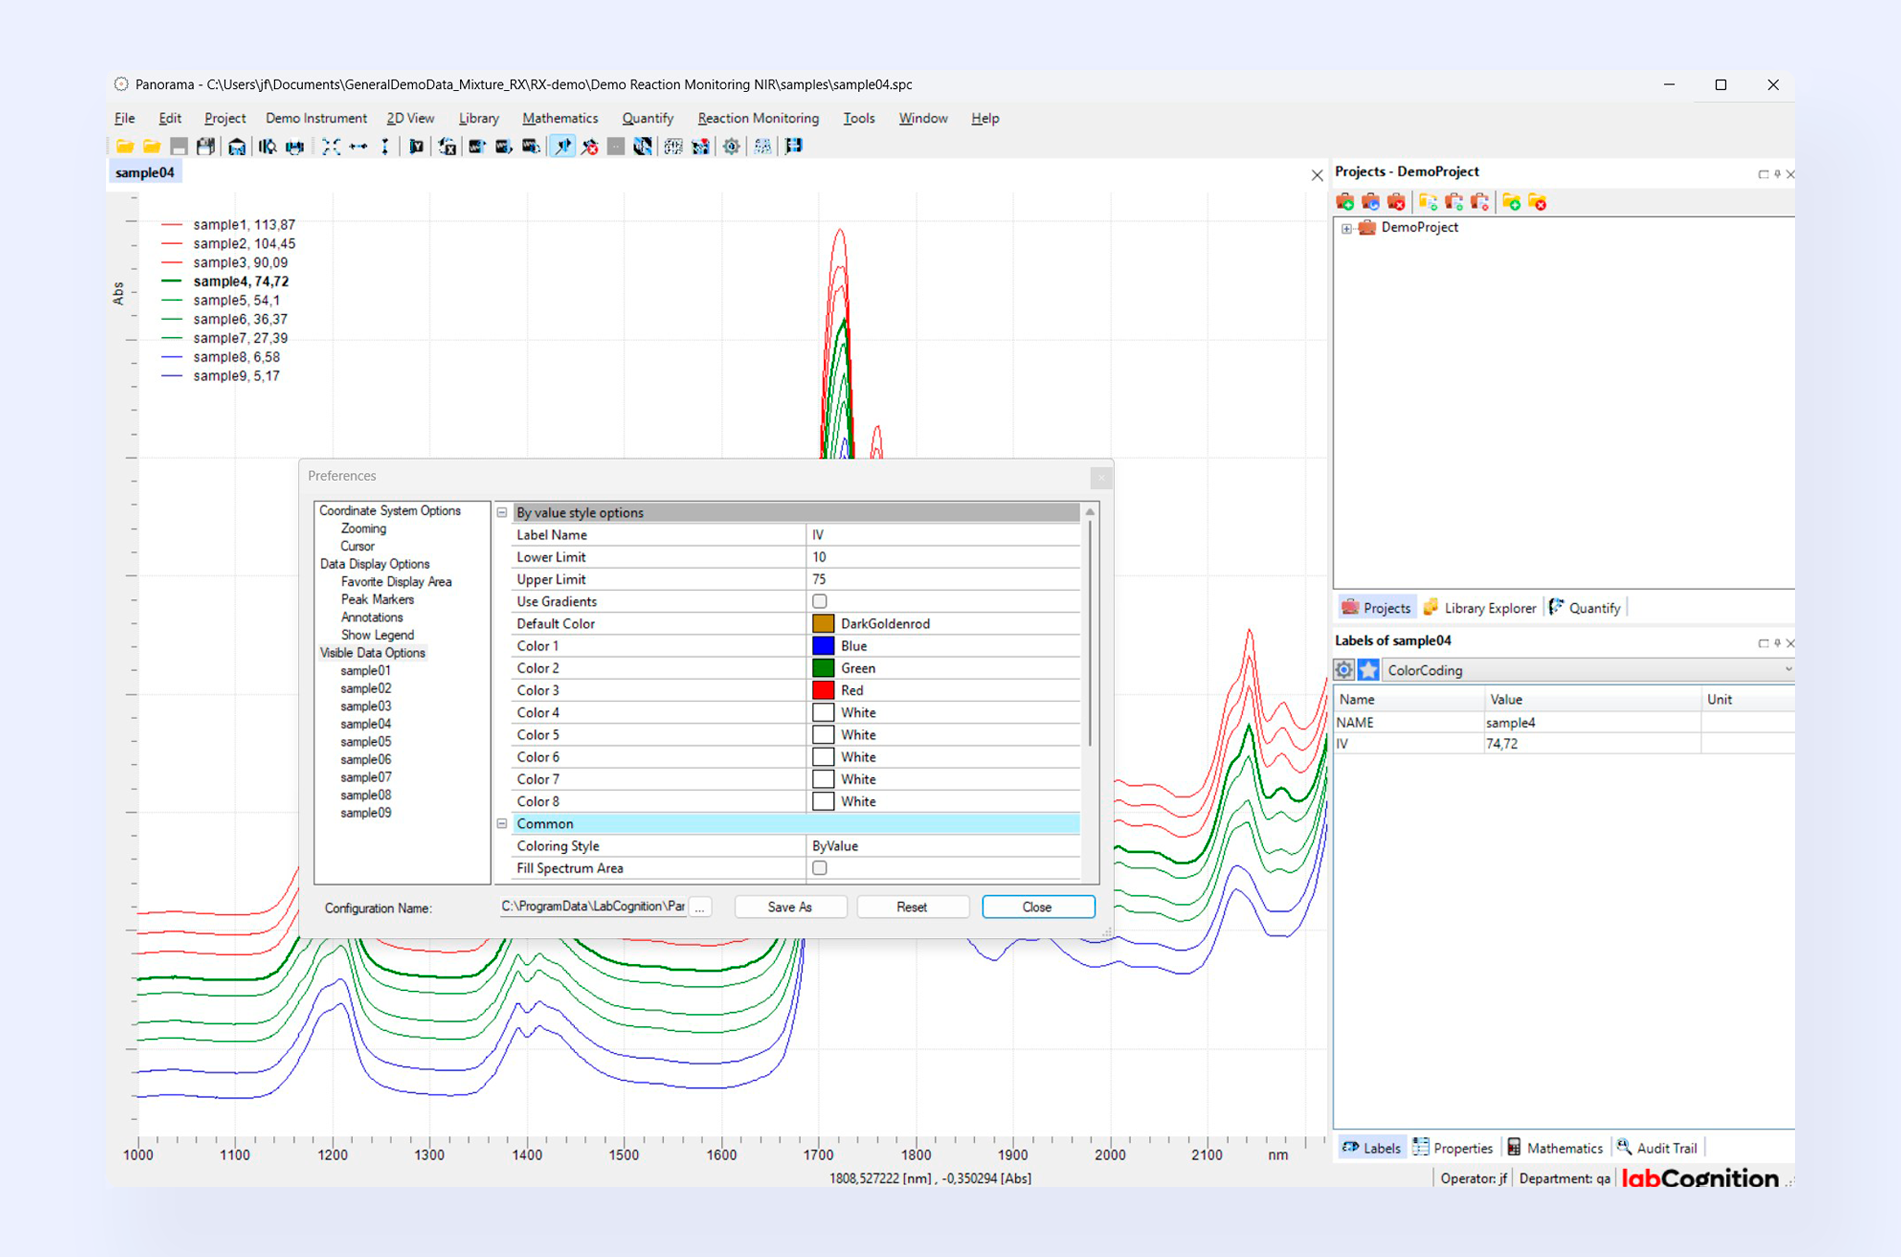Click the Configuration Name path field
The image size is (1901, 1257).
593,907
